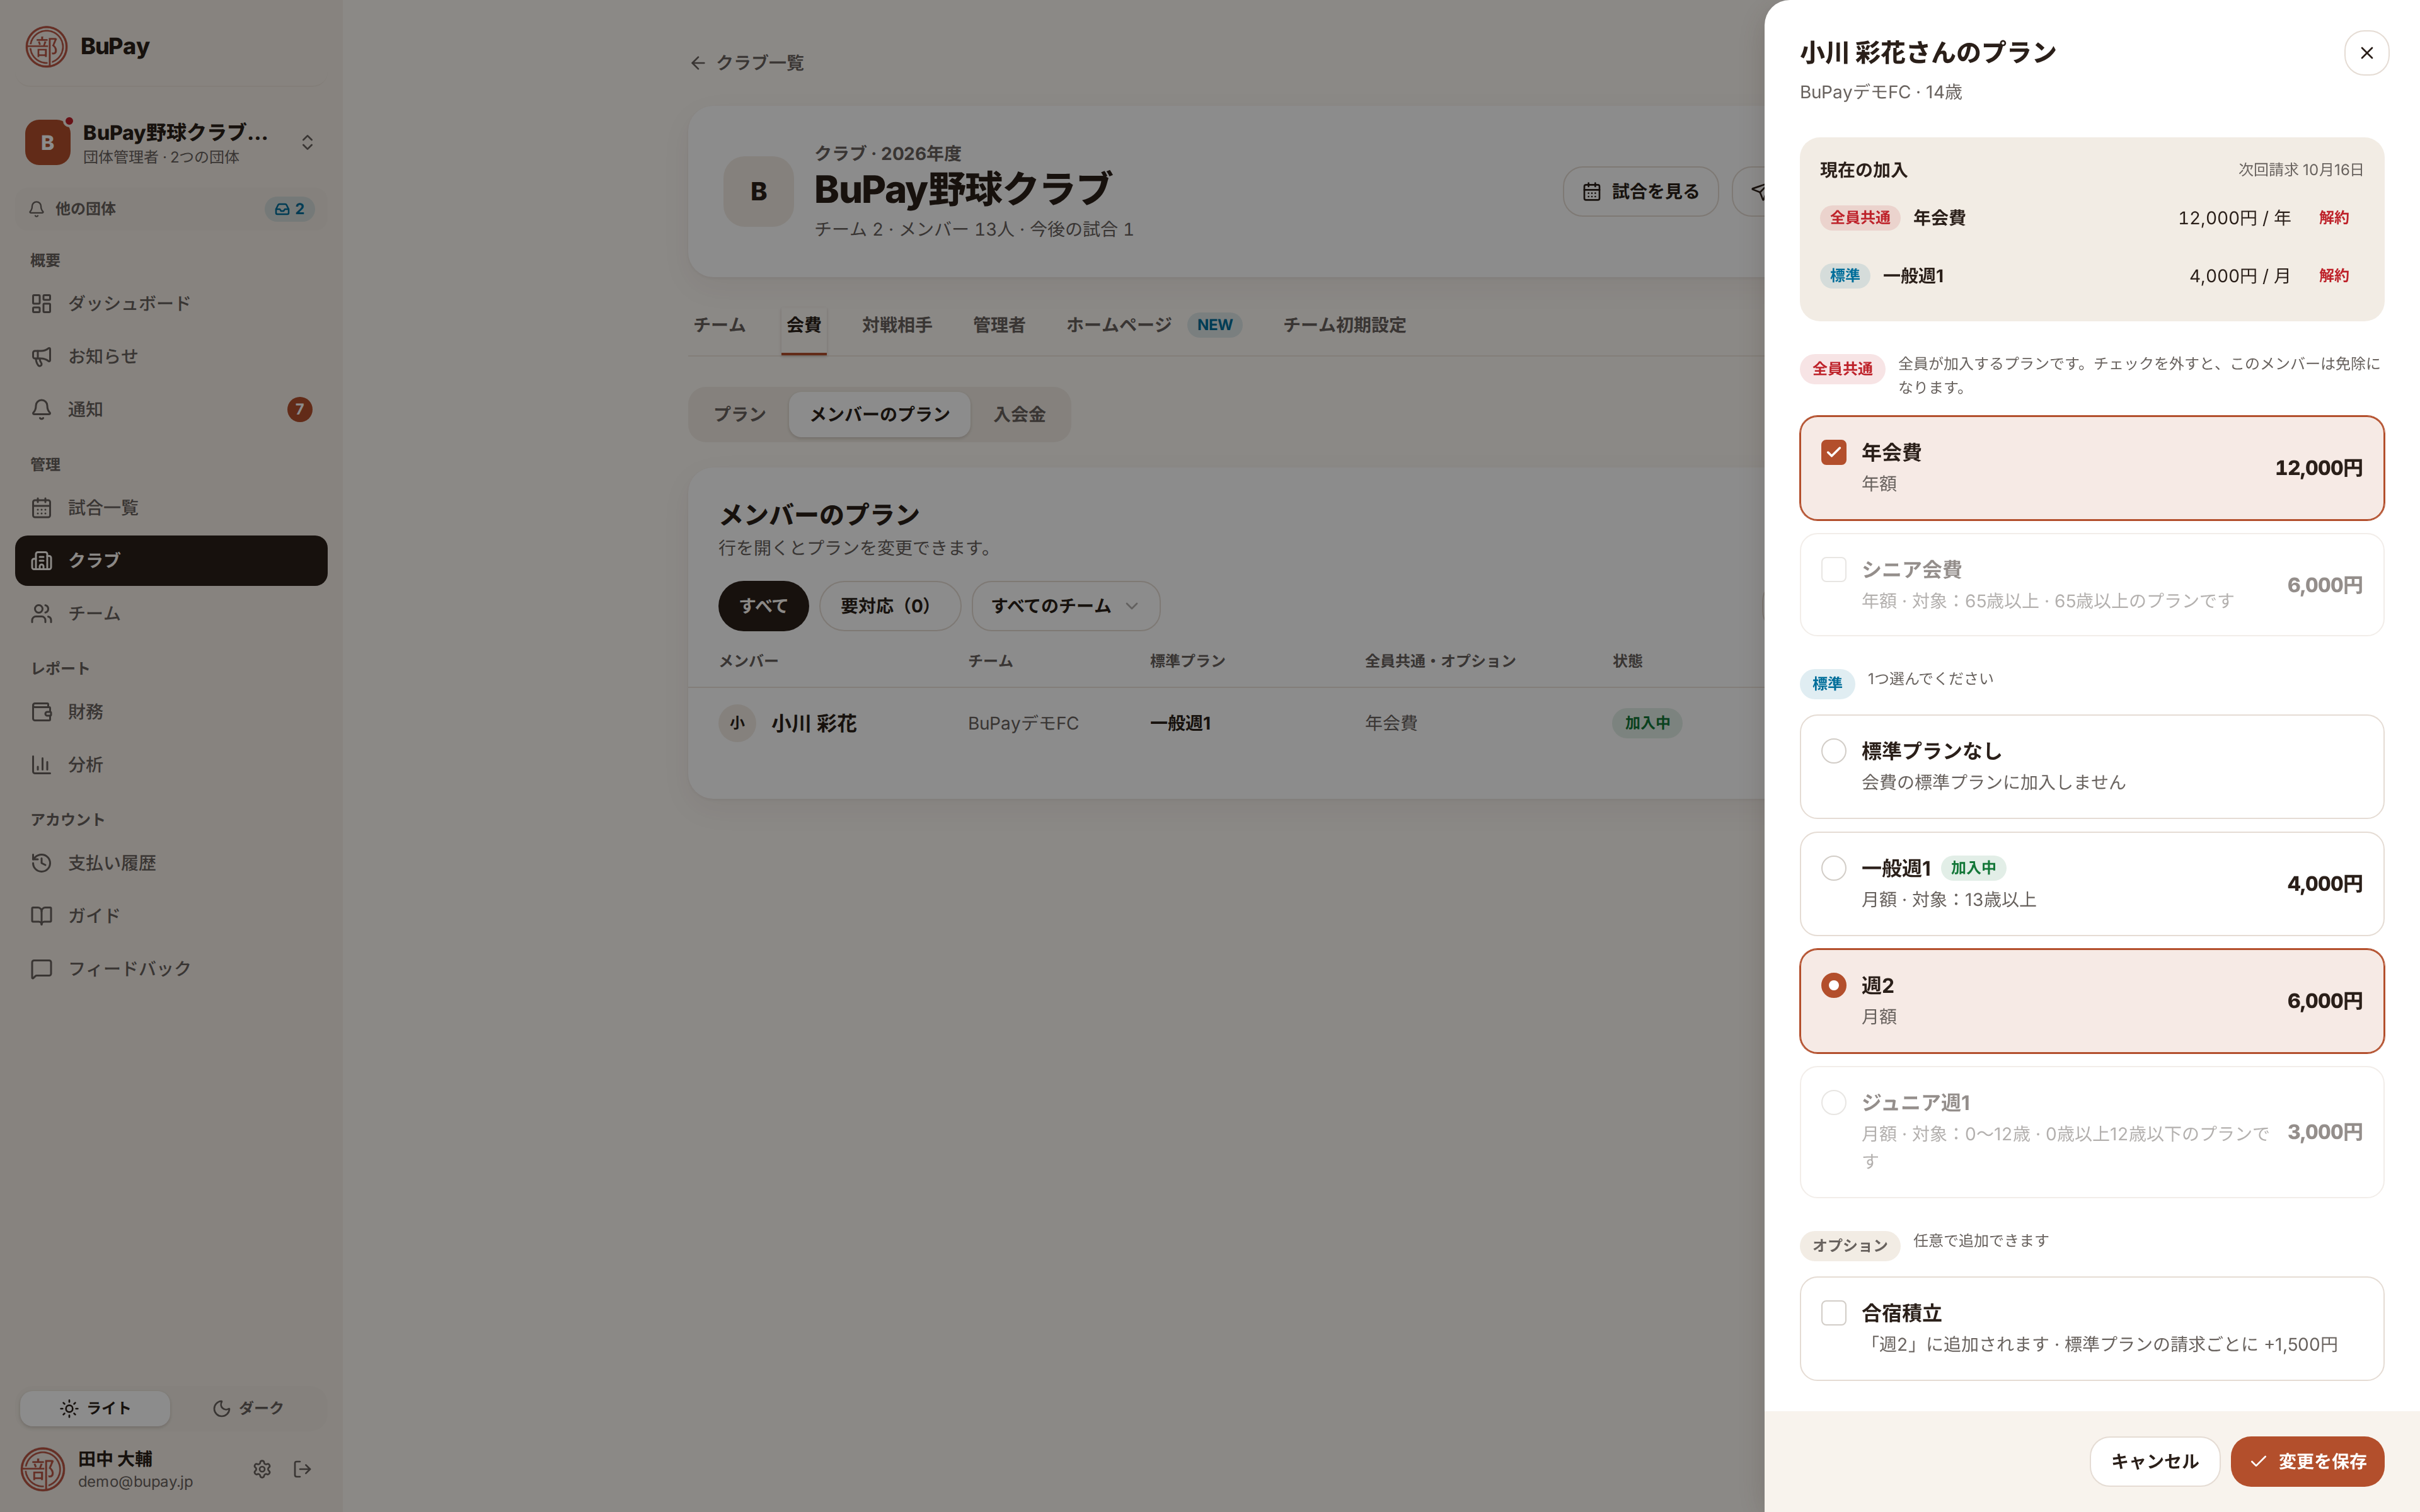The image size is (2420, 1512).
Task: Open the チーム初期設定 tab
Action: tap(1344, 325)
